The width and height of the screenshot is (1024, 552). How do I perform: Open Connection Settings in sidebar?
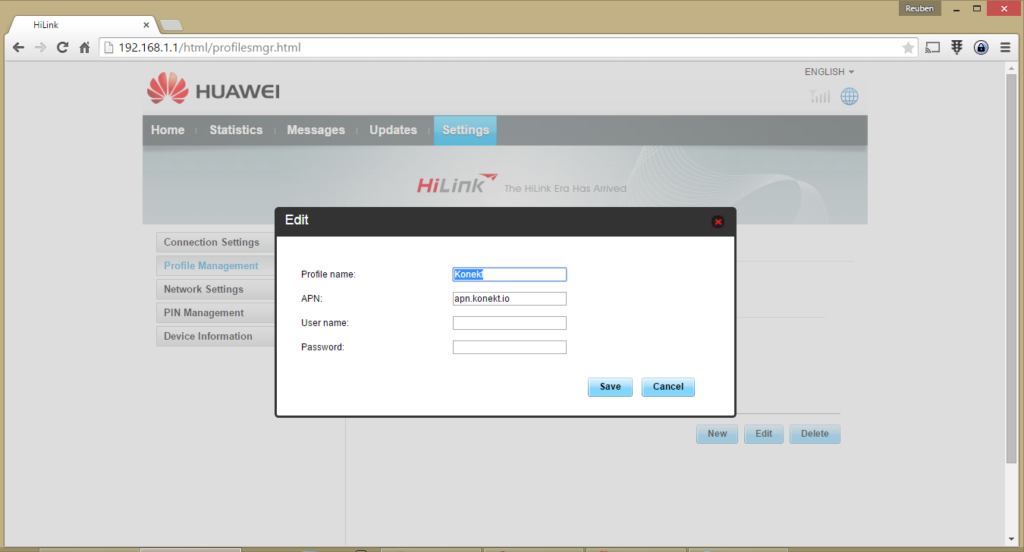(216, 242)
